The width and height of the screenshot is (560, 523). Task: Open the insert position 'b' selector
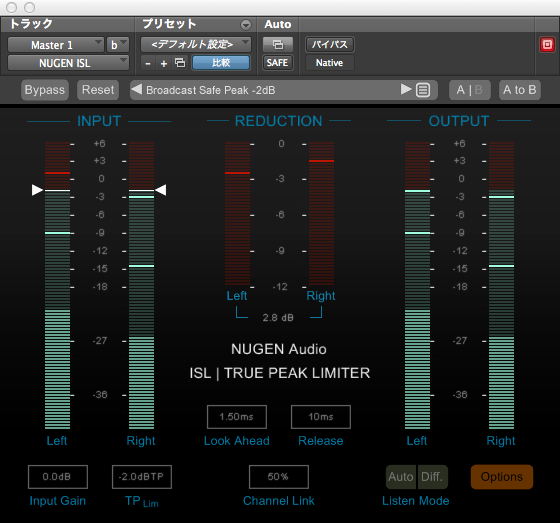point(118,45)
